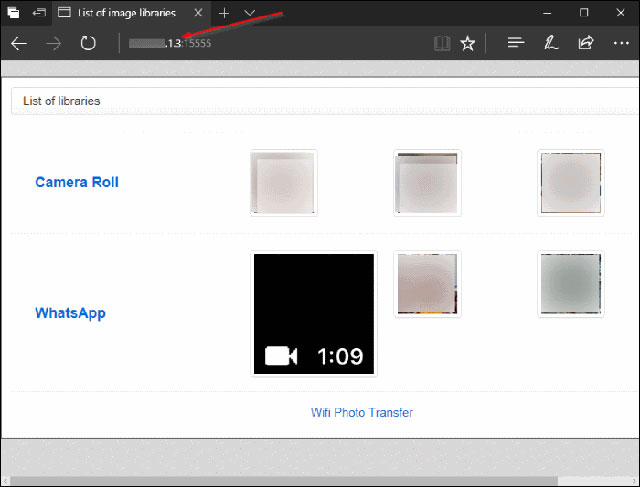Open the Hub lines icon
Viewport: 640px width, 487px height.
(x=516, y=44)
